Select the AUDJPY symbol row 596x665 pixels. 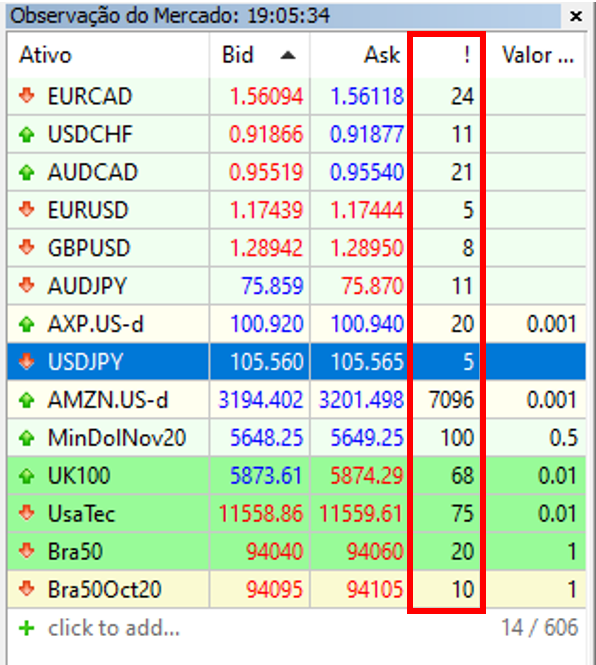[x=297, y=286]
